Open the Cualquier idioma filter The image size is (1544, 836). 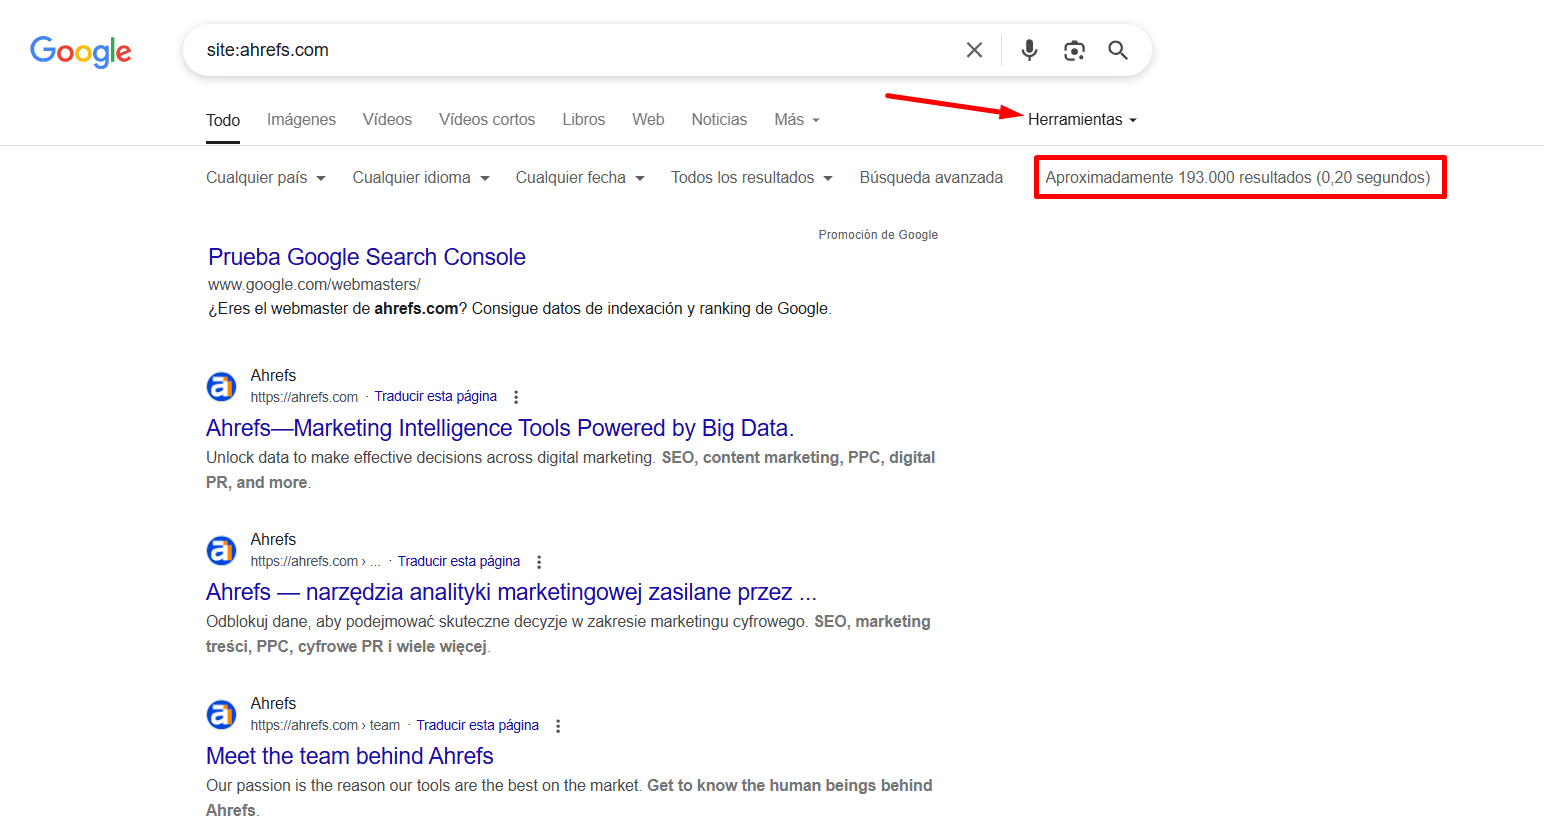coord(421,178)
